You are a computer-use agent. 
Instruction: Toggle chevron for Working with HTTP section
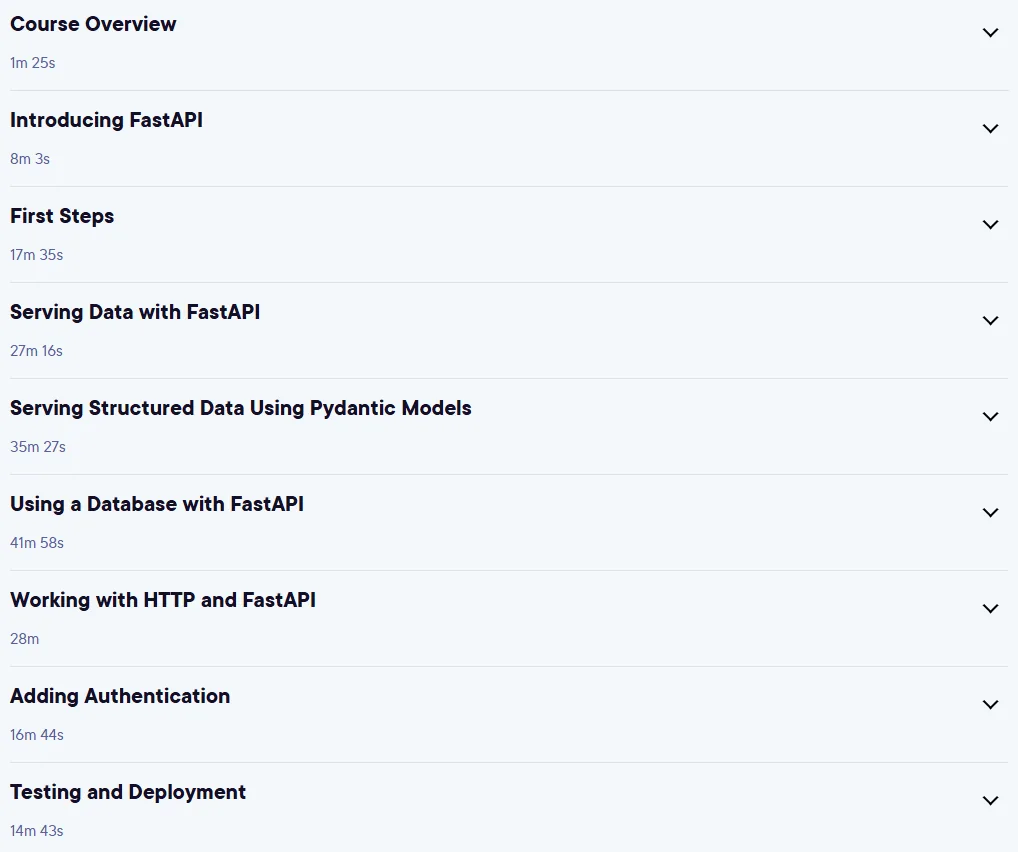(x=990, y=609)
